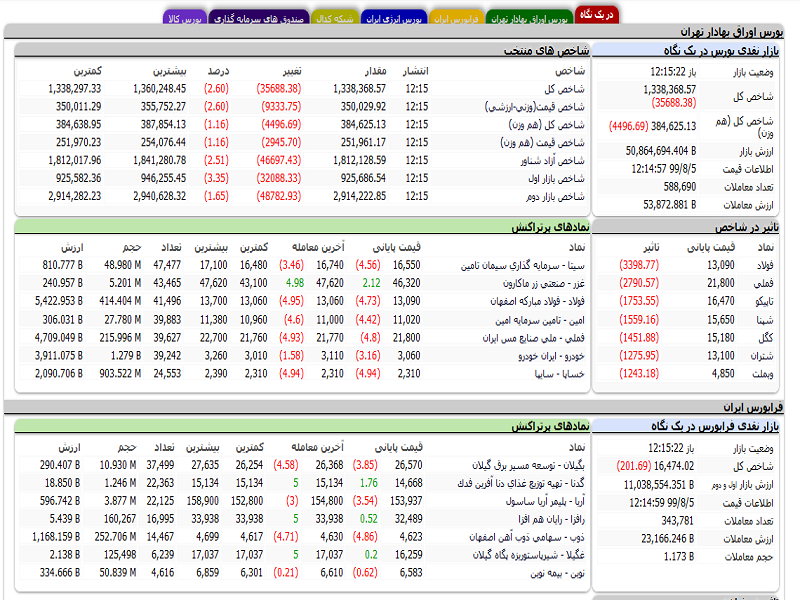
Task: Open symbol «غزر - صنعتی زر ماکارون»
Action: click(x=543, y=283)
